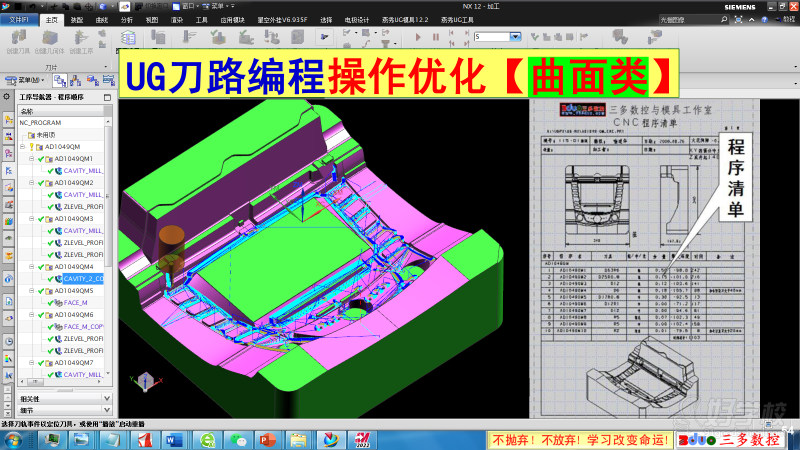
Task: Open Word from the taskbar
Action: point(169,440)
